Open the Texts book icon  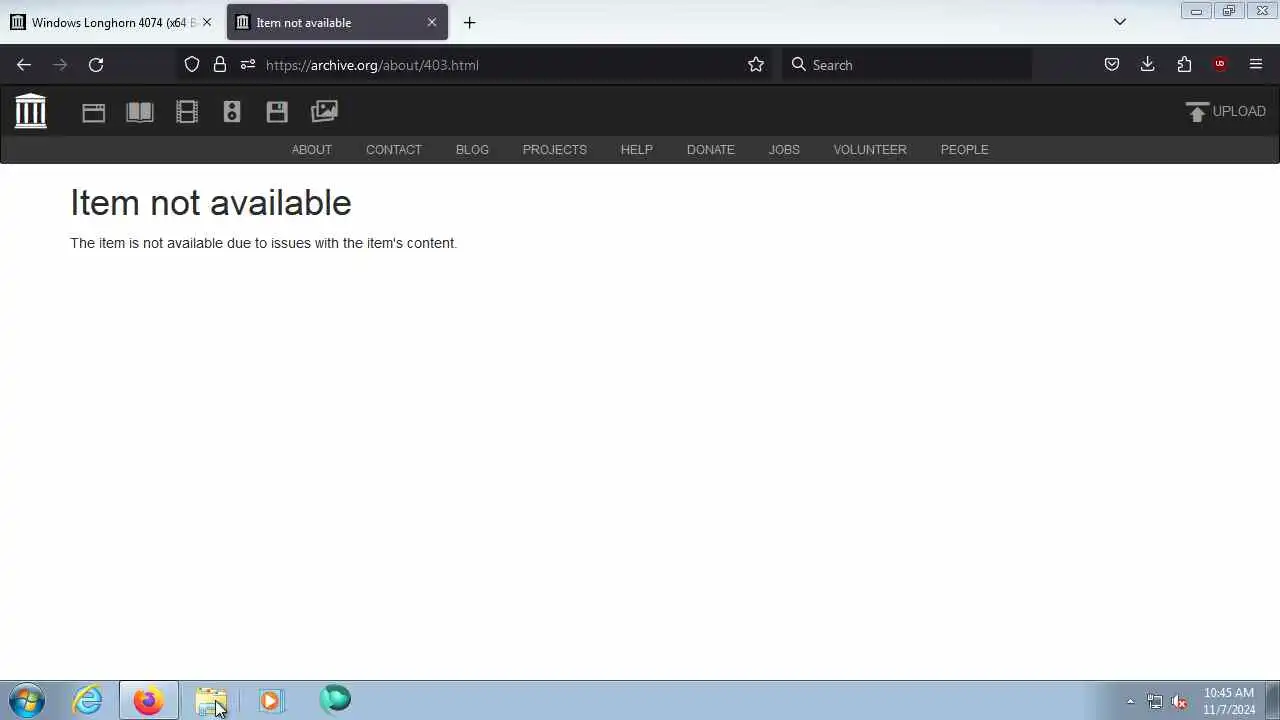(x=140, y=112)
